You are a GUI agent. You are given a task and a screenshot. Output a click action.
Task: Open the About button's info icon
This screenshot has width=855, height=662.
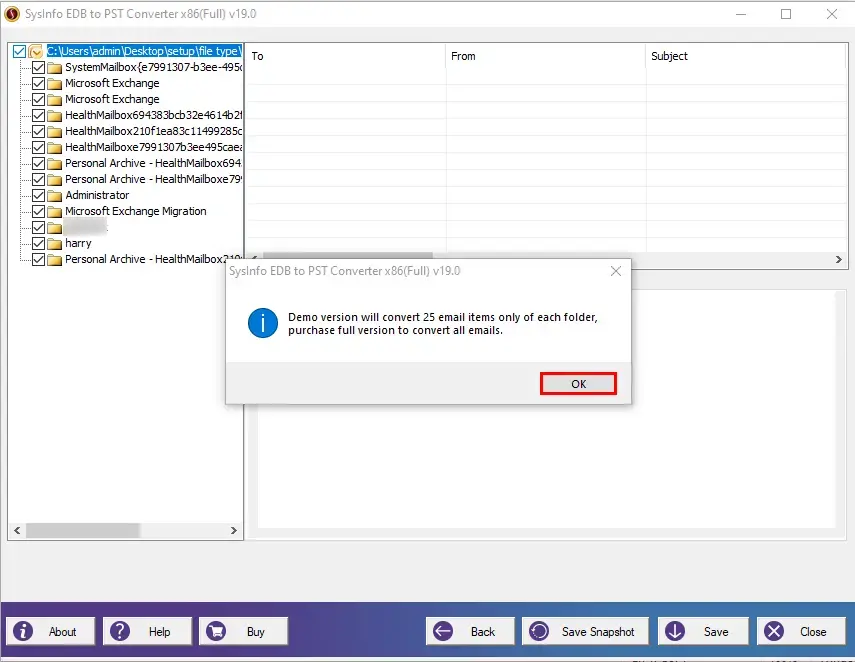click(x=23, y=631)
